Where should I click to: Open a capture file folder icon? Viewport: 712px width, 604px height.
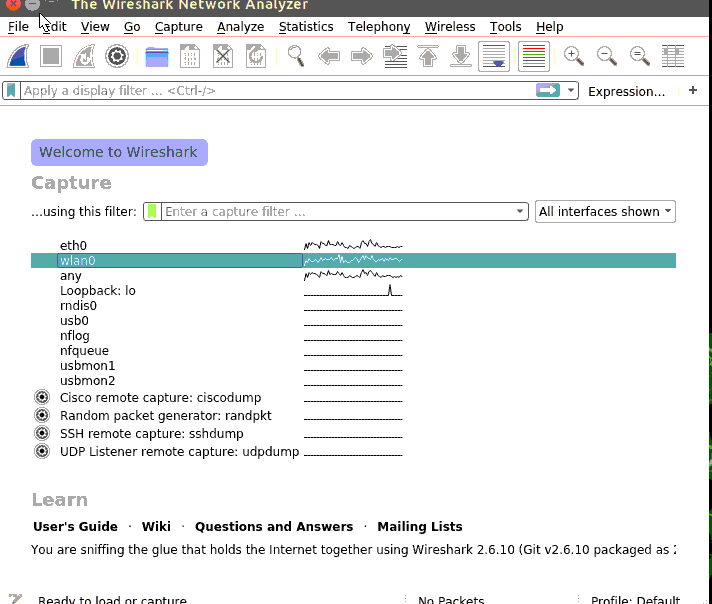pyautogui.click(x=157, y=56)
